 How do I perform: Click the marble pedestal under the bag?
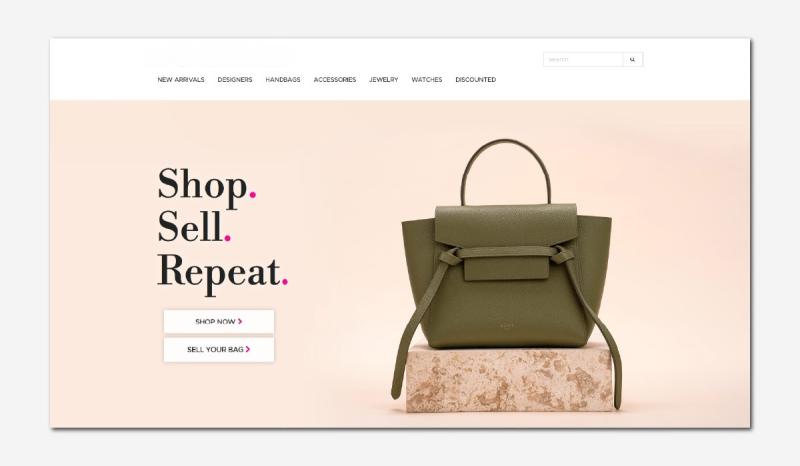(x=509, y=380)
